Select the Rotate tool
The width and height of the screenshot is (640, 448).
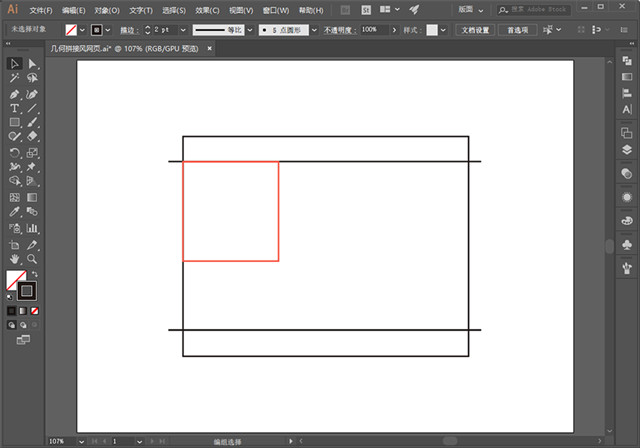click(x=15, y=153)
